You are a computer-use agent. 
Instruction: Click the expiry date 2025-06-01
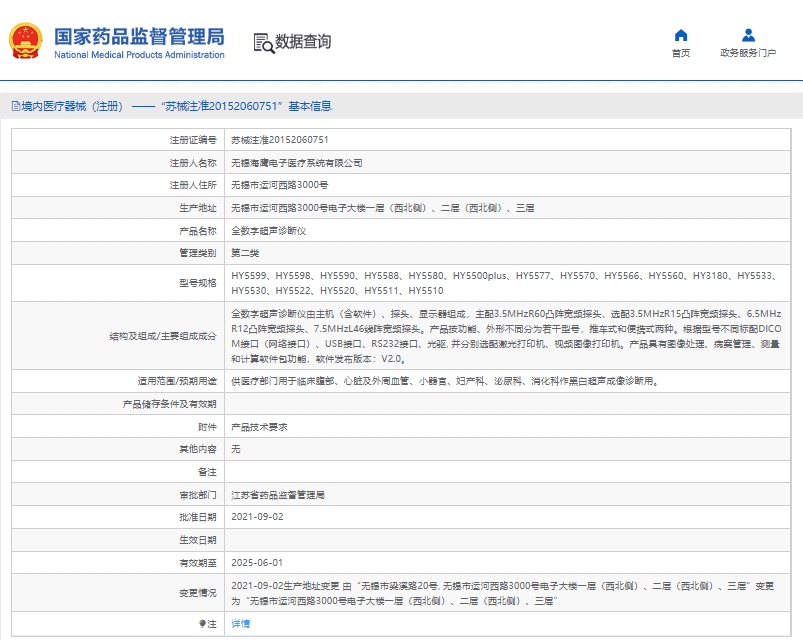[x=257, y=563]
